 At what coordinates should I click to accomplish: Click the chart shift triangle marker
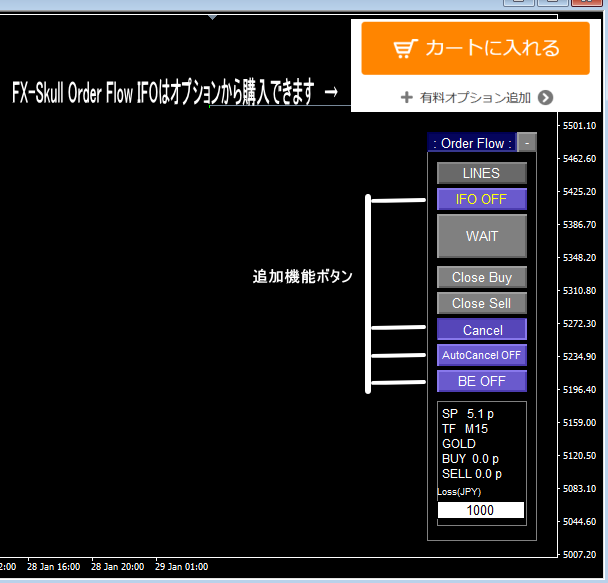coord(211,17)
